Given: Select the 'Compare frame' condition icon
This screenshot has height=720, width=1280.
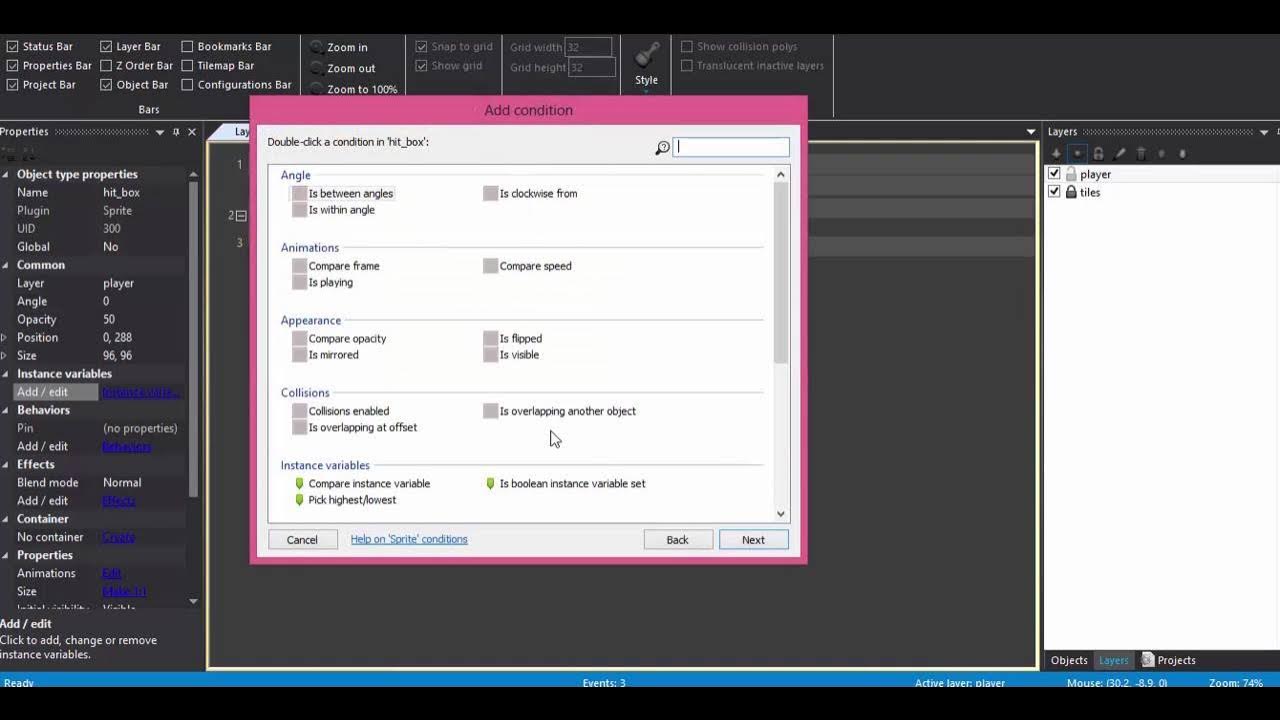Looking at the screenshot, I should [x=299, y=266].
